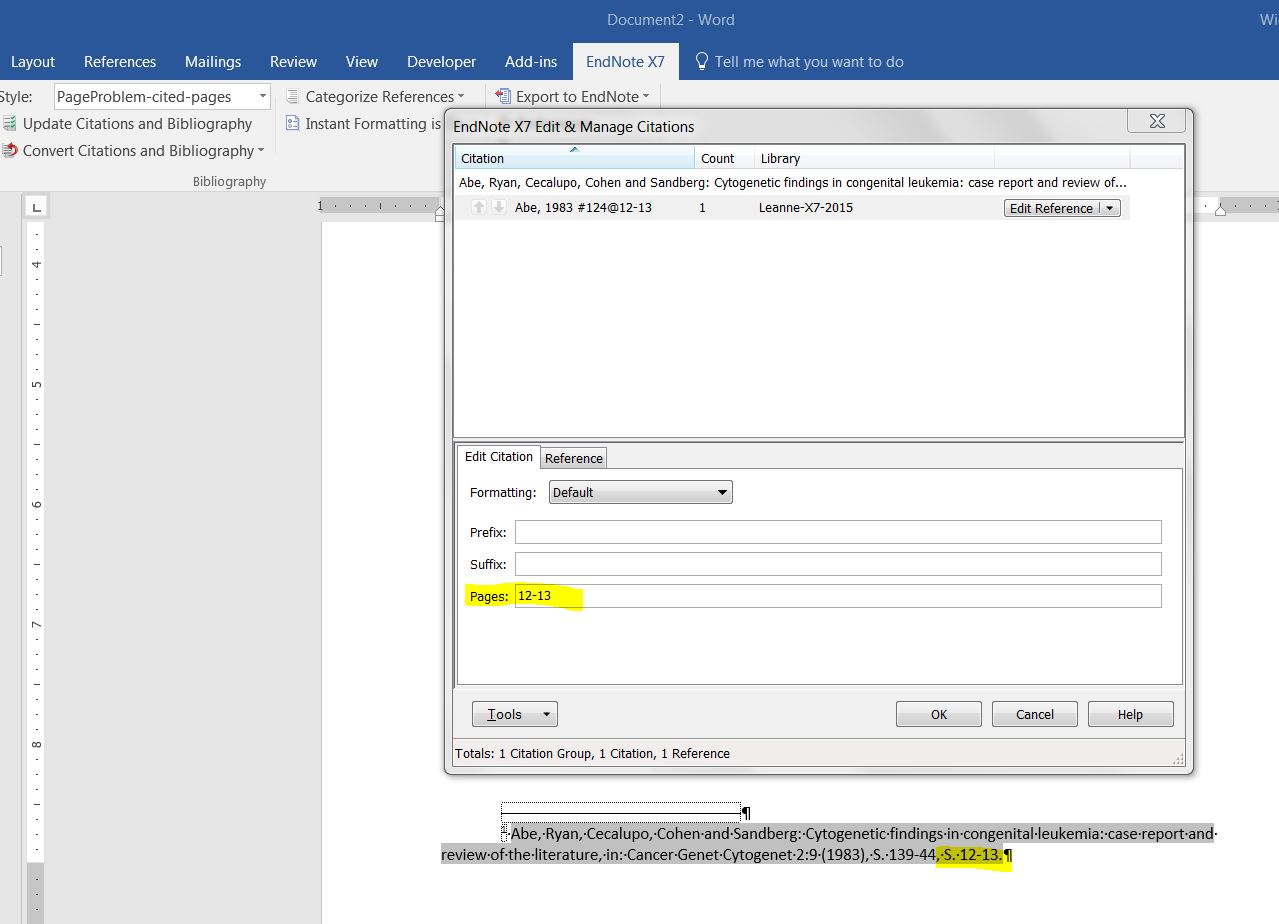Image resolution: width=1279 pixels, height=924 pixels.
Task: Open the Edit Reference dropdown arrow
Action: (1109, 208)
